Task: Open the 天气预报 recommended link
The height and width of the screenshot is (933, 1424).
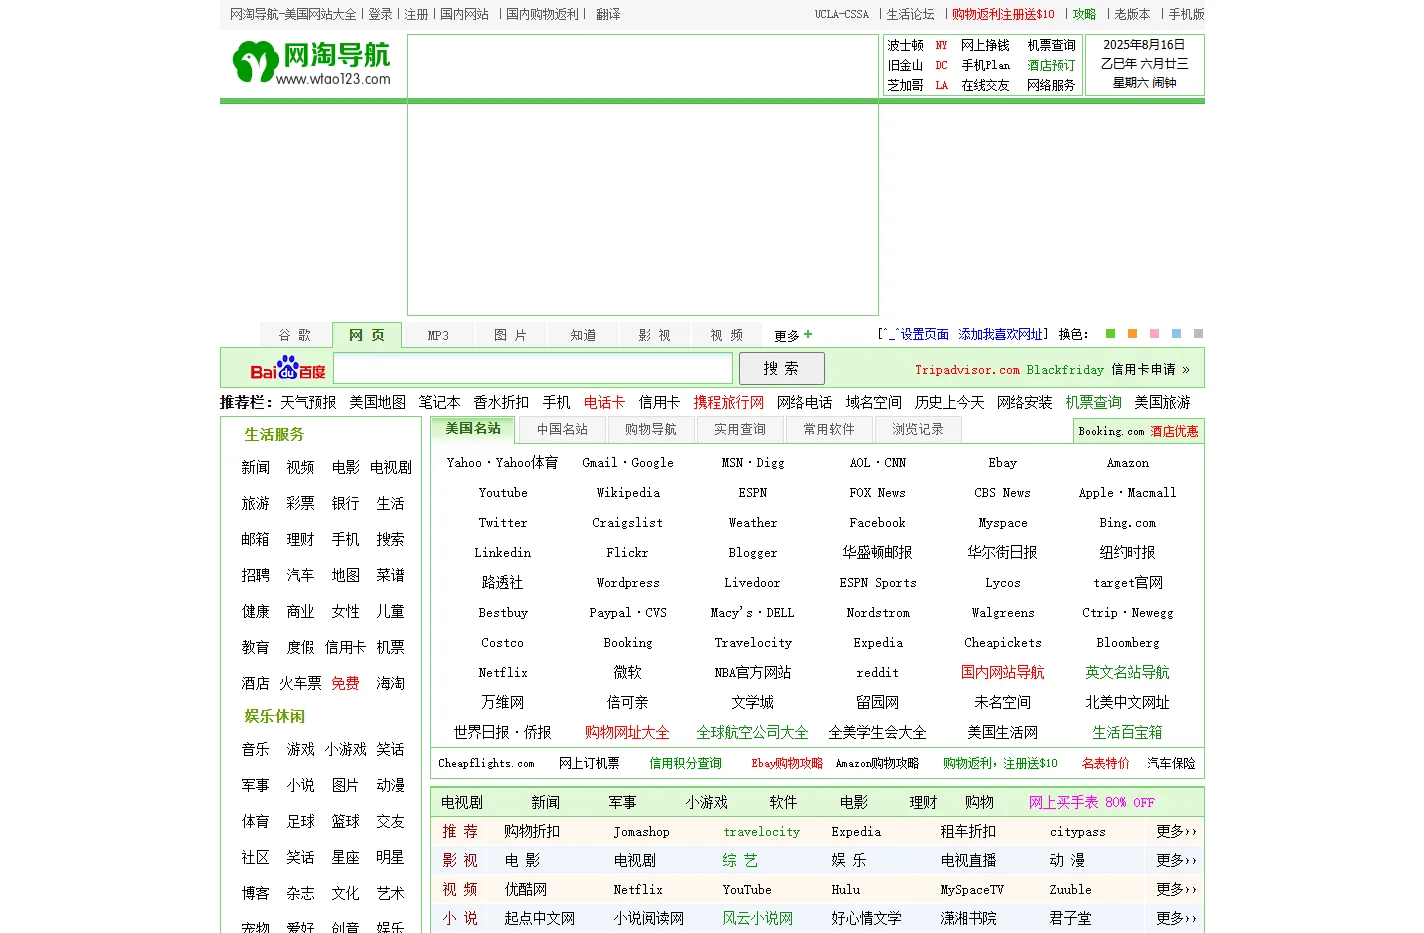Action: coord(308,402)
